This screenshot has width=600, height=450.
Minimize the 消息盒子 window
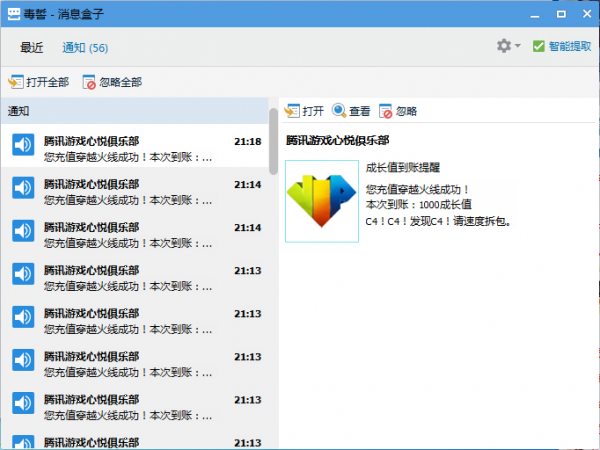pyautogui.click(x=535, y=15)
